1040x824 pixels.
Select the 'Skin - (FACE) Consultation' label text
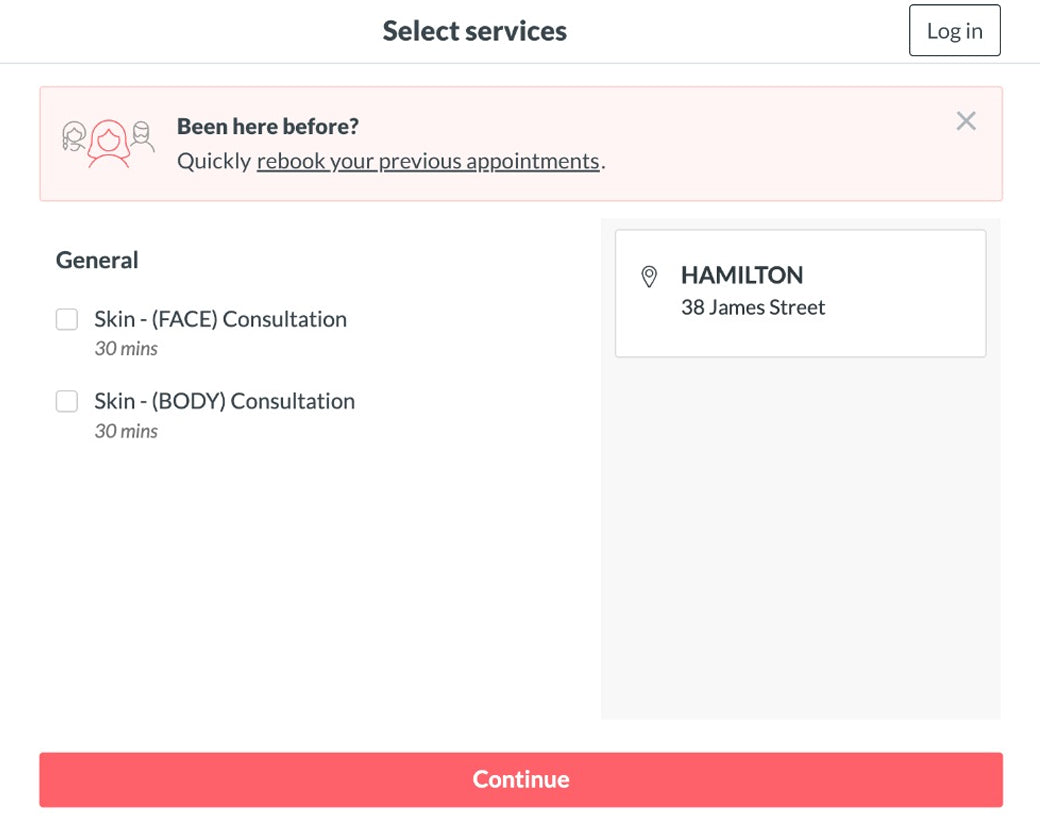pos(220,320)
